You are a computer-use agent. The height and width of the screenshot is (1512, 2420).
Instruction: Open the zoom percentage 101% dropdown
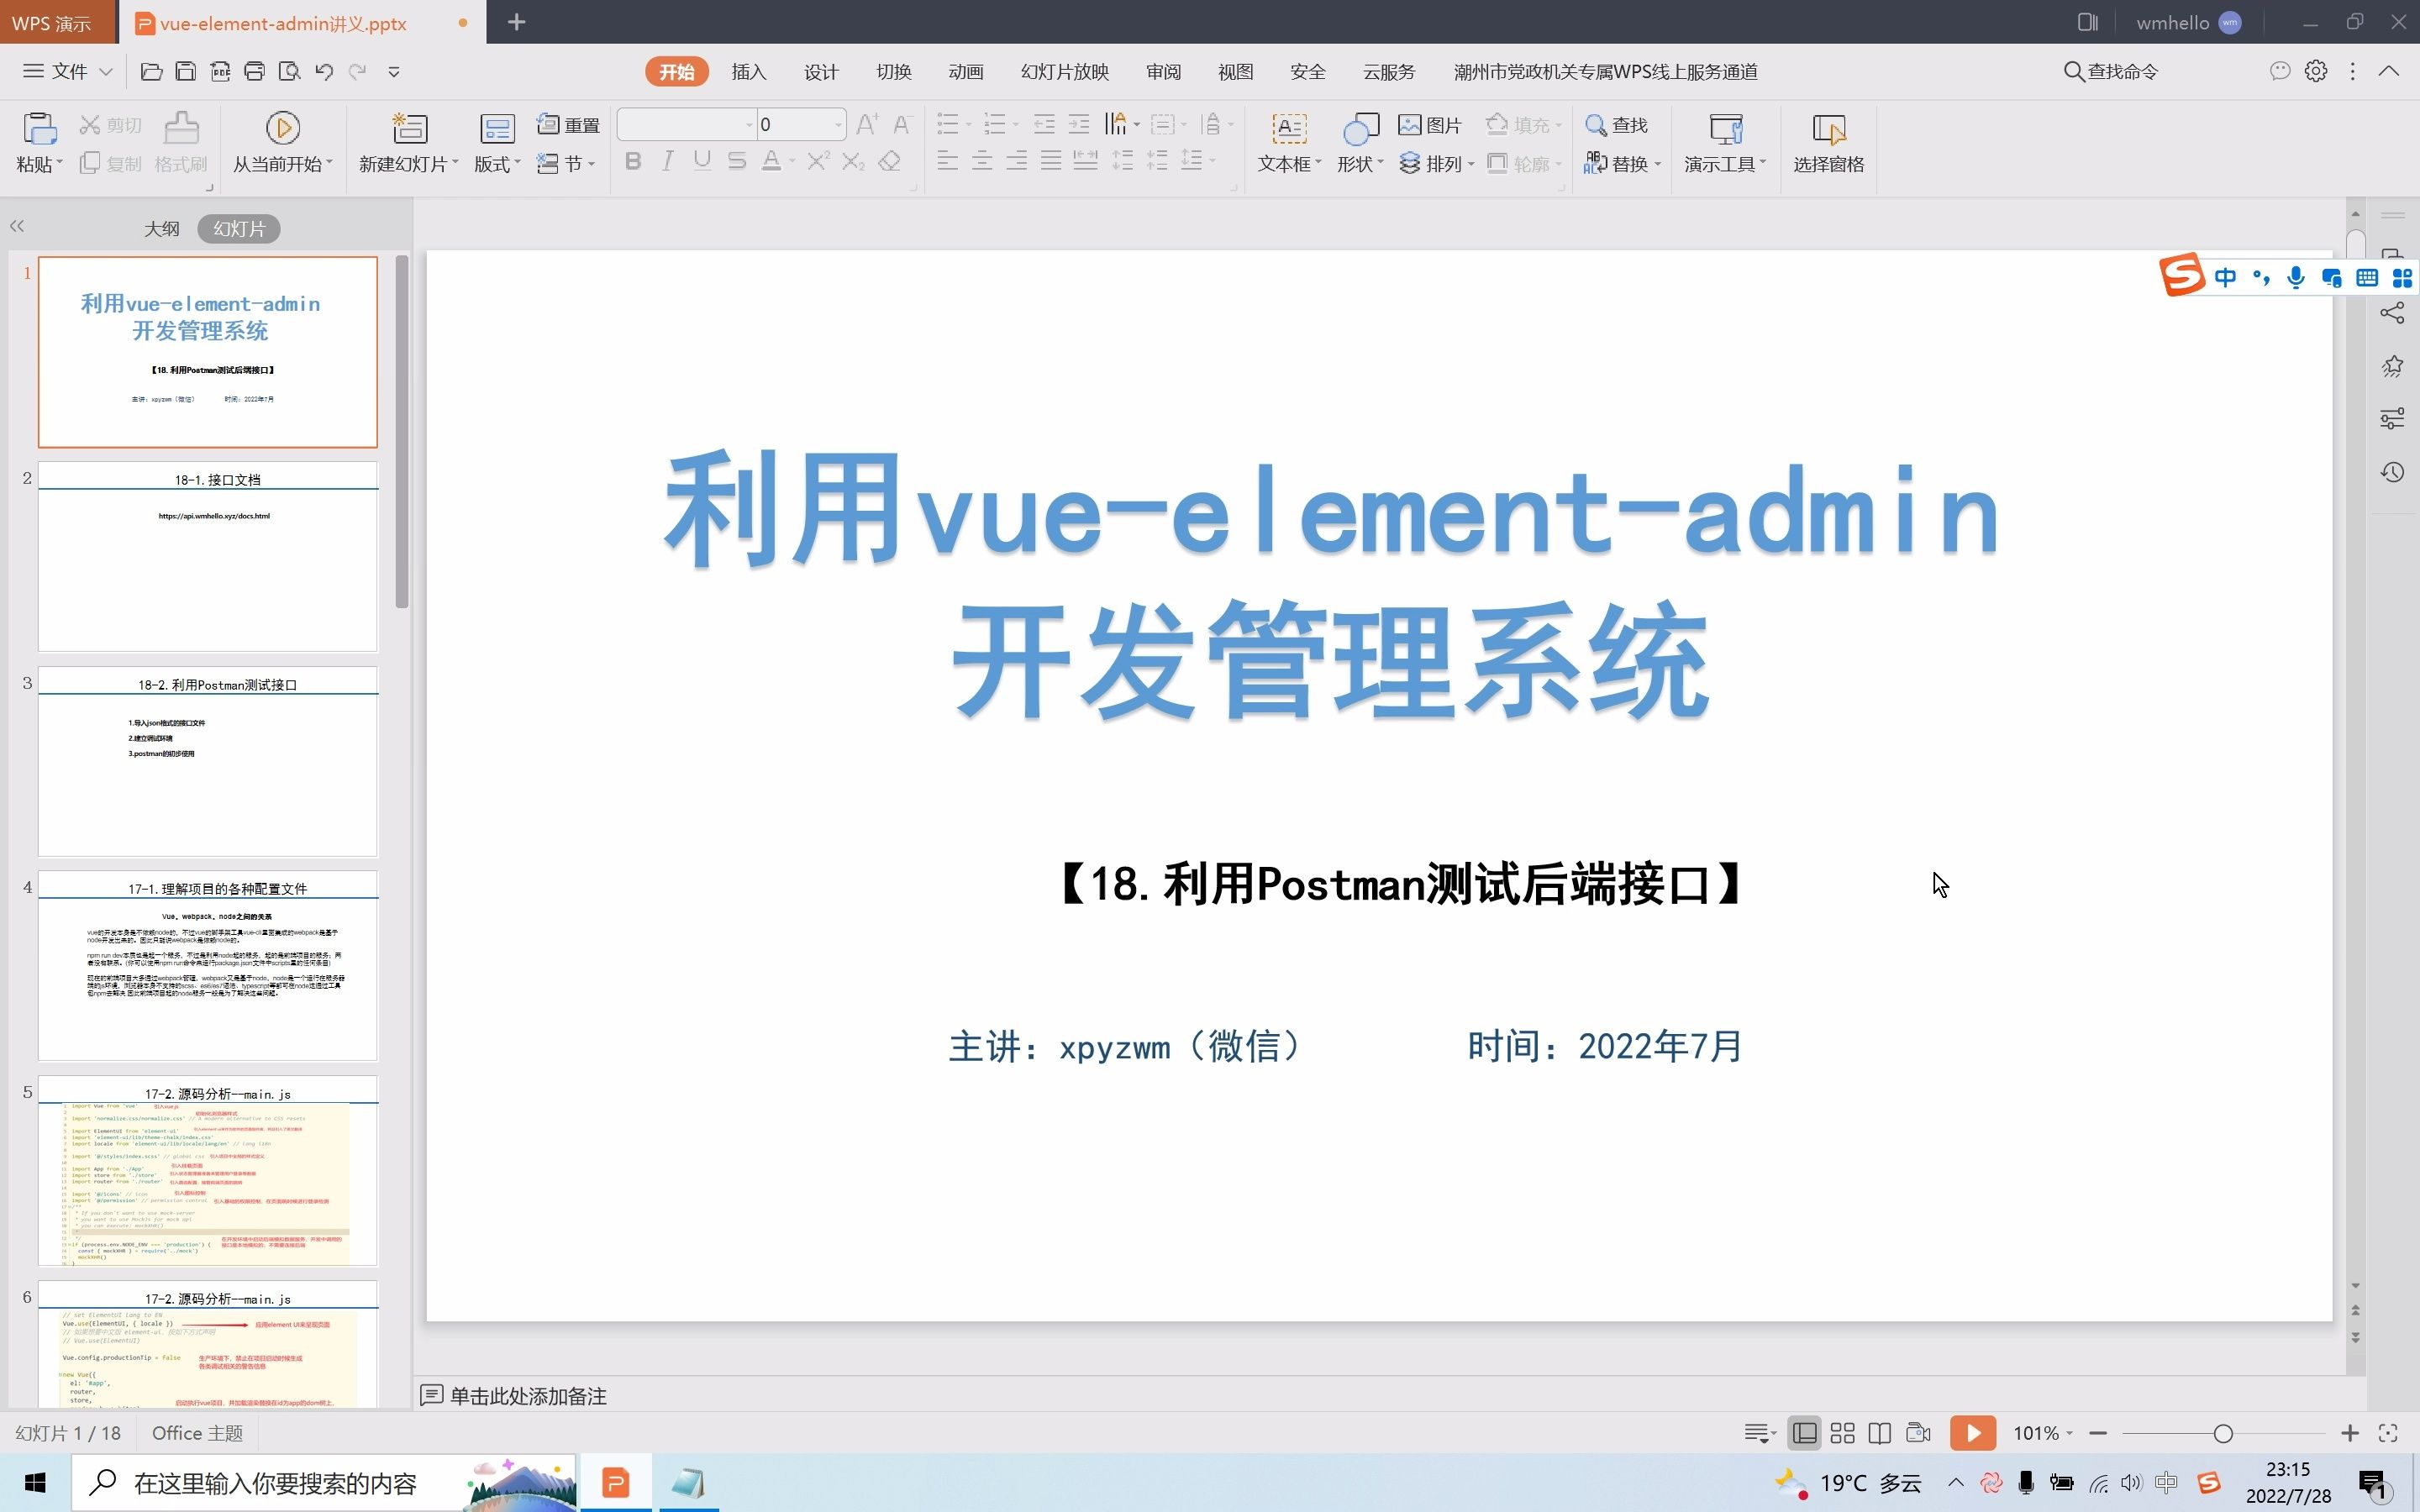coord(2069,1433)
